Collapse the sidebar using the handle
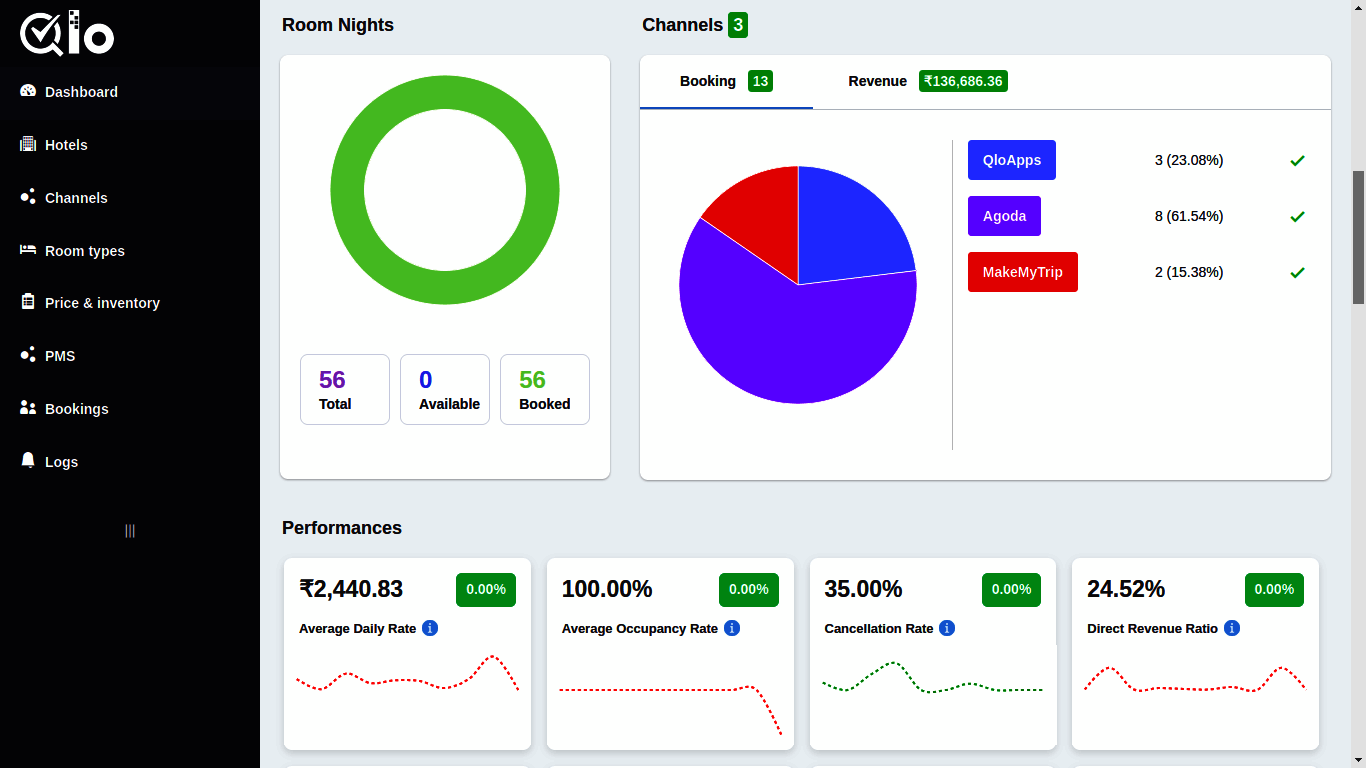The height and width of the screenshot is (768, 1366). point(129,531)
